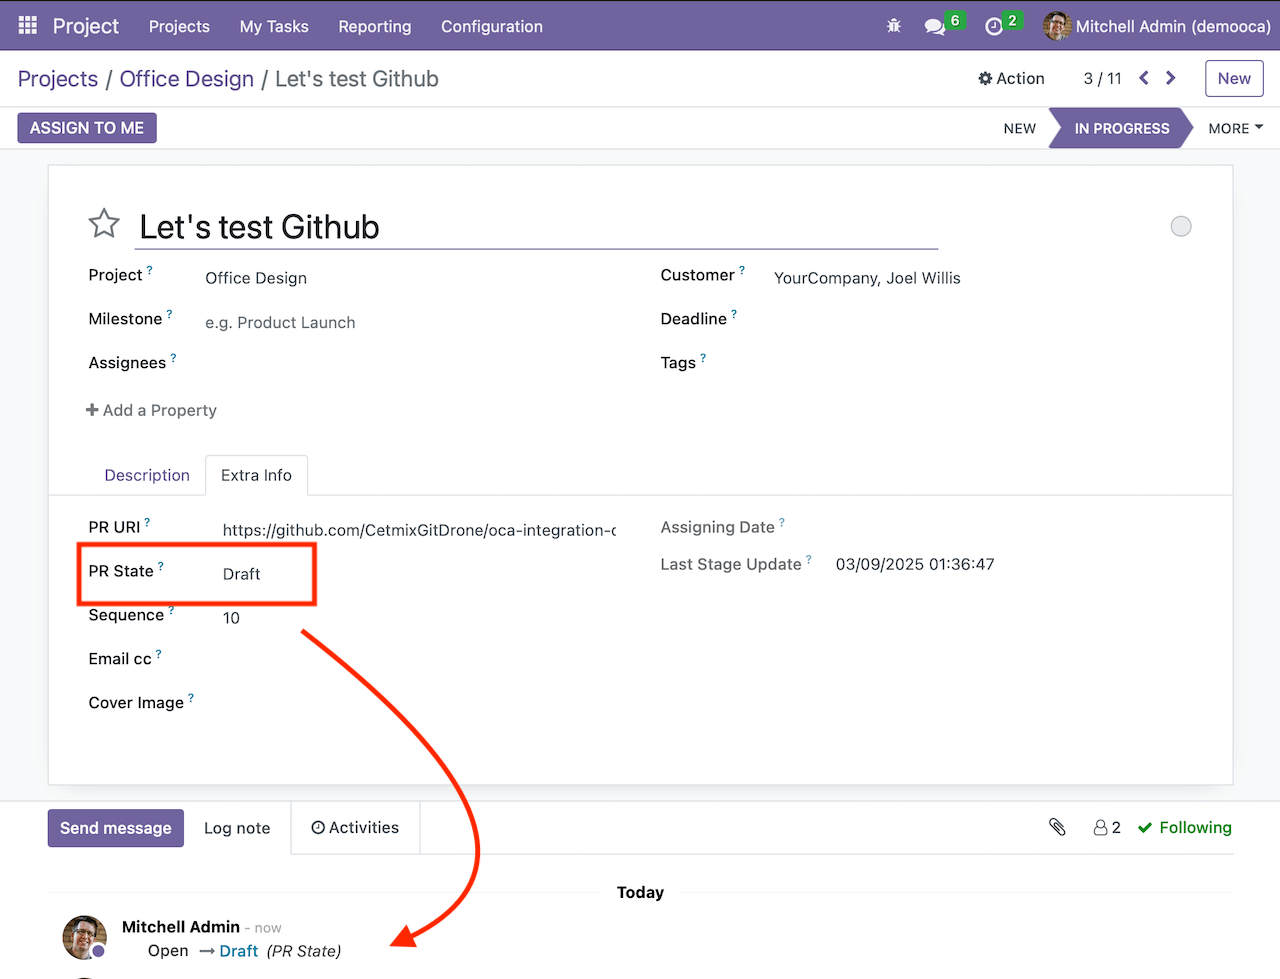Open conversations via the messages icon
The image size is (1280, 979).
(x=935, y=27)
